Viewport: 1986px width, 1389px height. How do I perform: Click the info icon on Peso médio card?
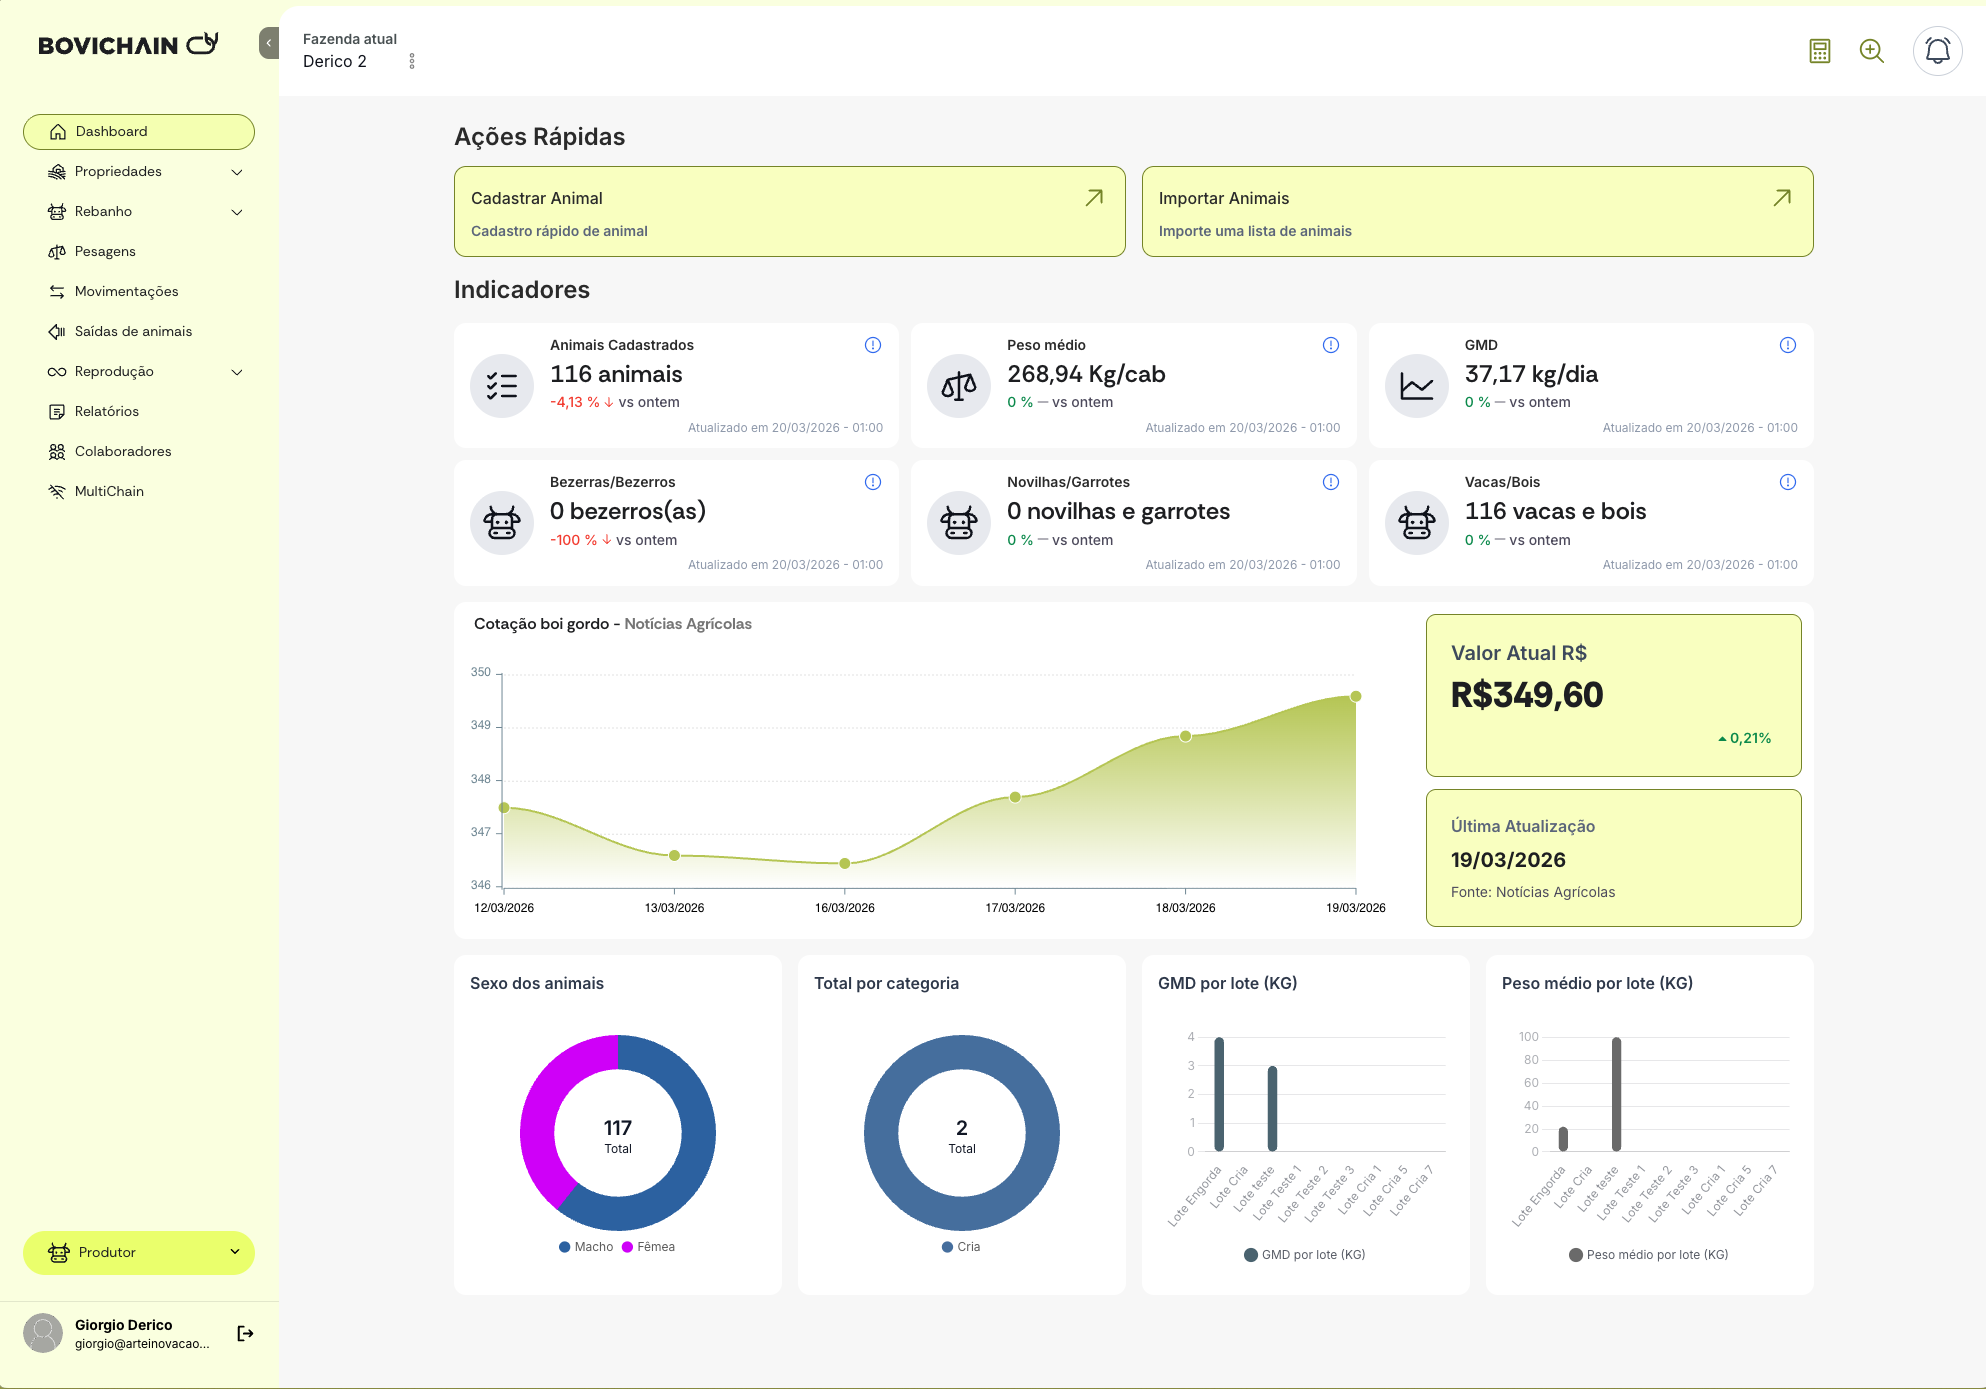pos(1331,345)
